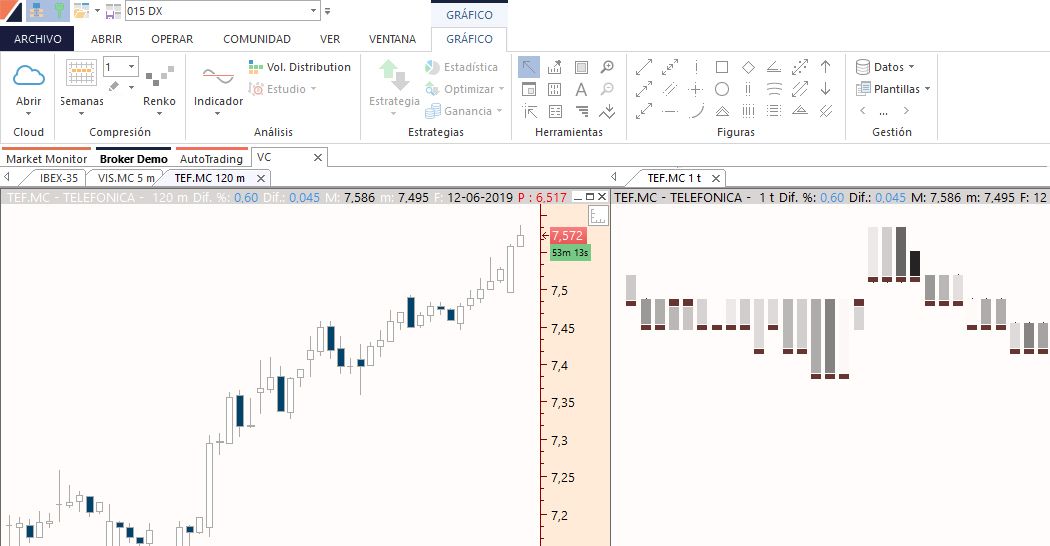The height and width of the screenshot is (546, 1050).
Task: Switch to the OPERAR ribbon tab
Action: click(172, 39)
